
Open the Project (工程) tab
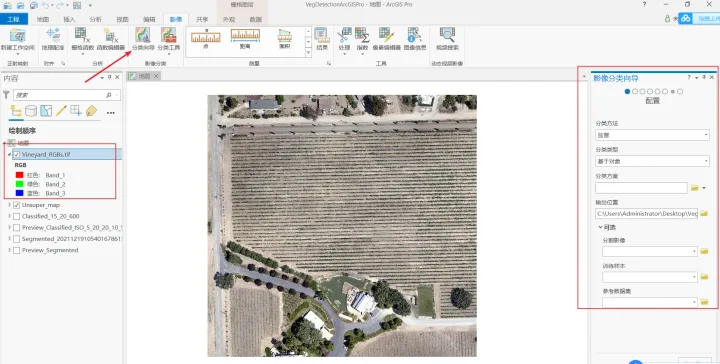[14, 19]
